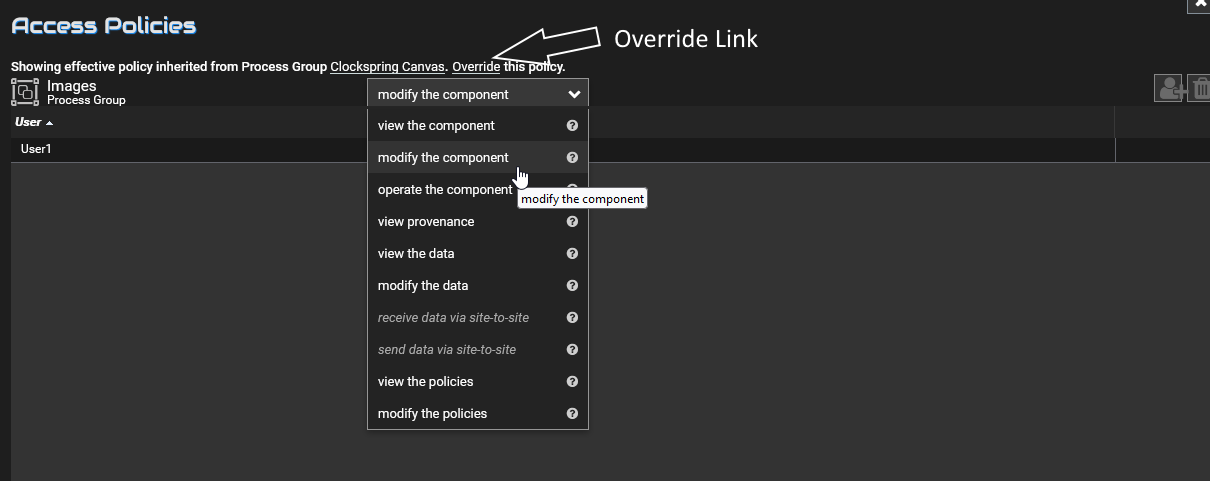Pick 'modify the data' from dropdown

(x=423, y=286)
